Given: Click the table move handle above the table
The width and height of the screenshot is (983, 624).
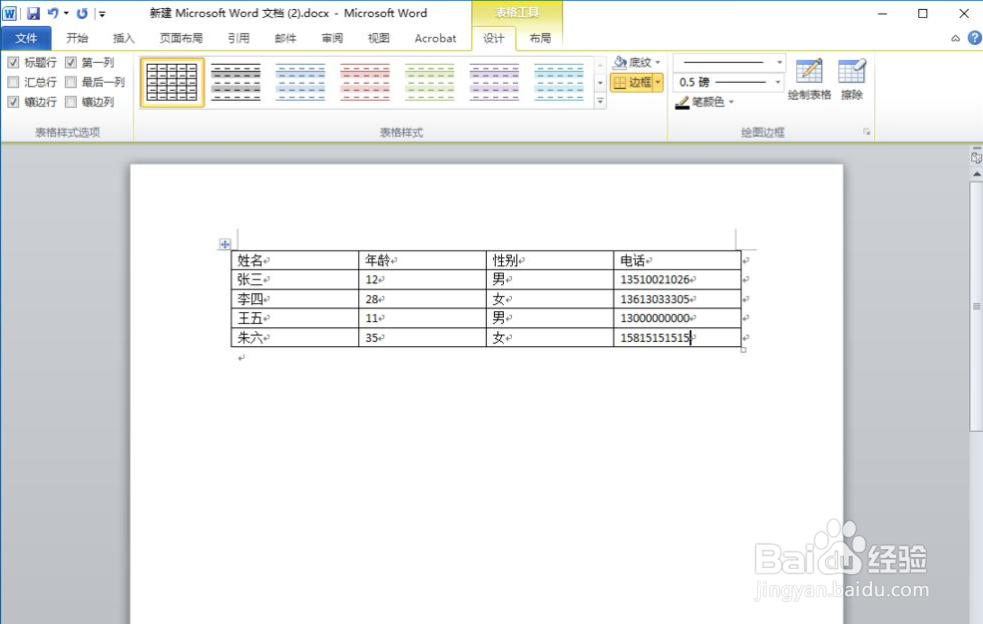Looking at the screenshot, I should point(225,243).
